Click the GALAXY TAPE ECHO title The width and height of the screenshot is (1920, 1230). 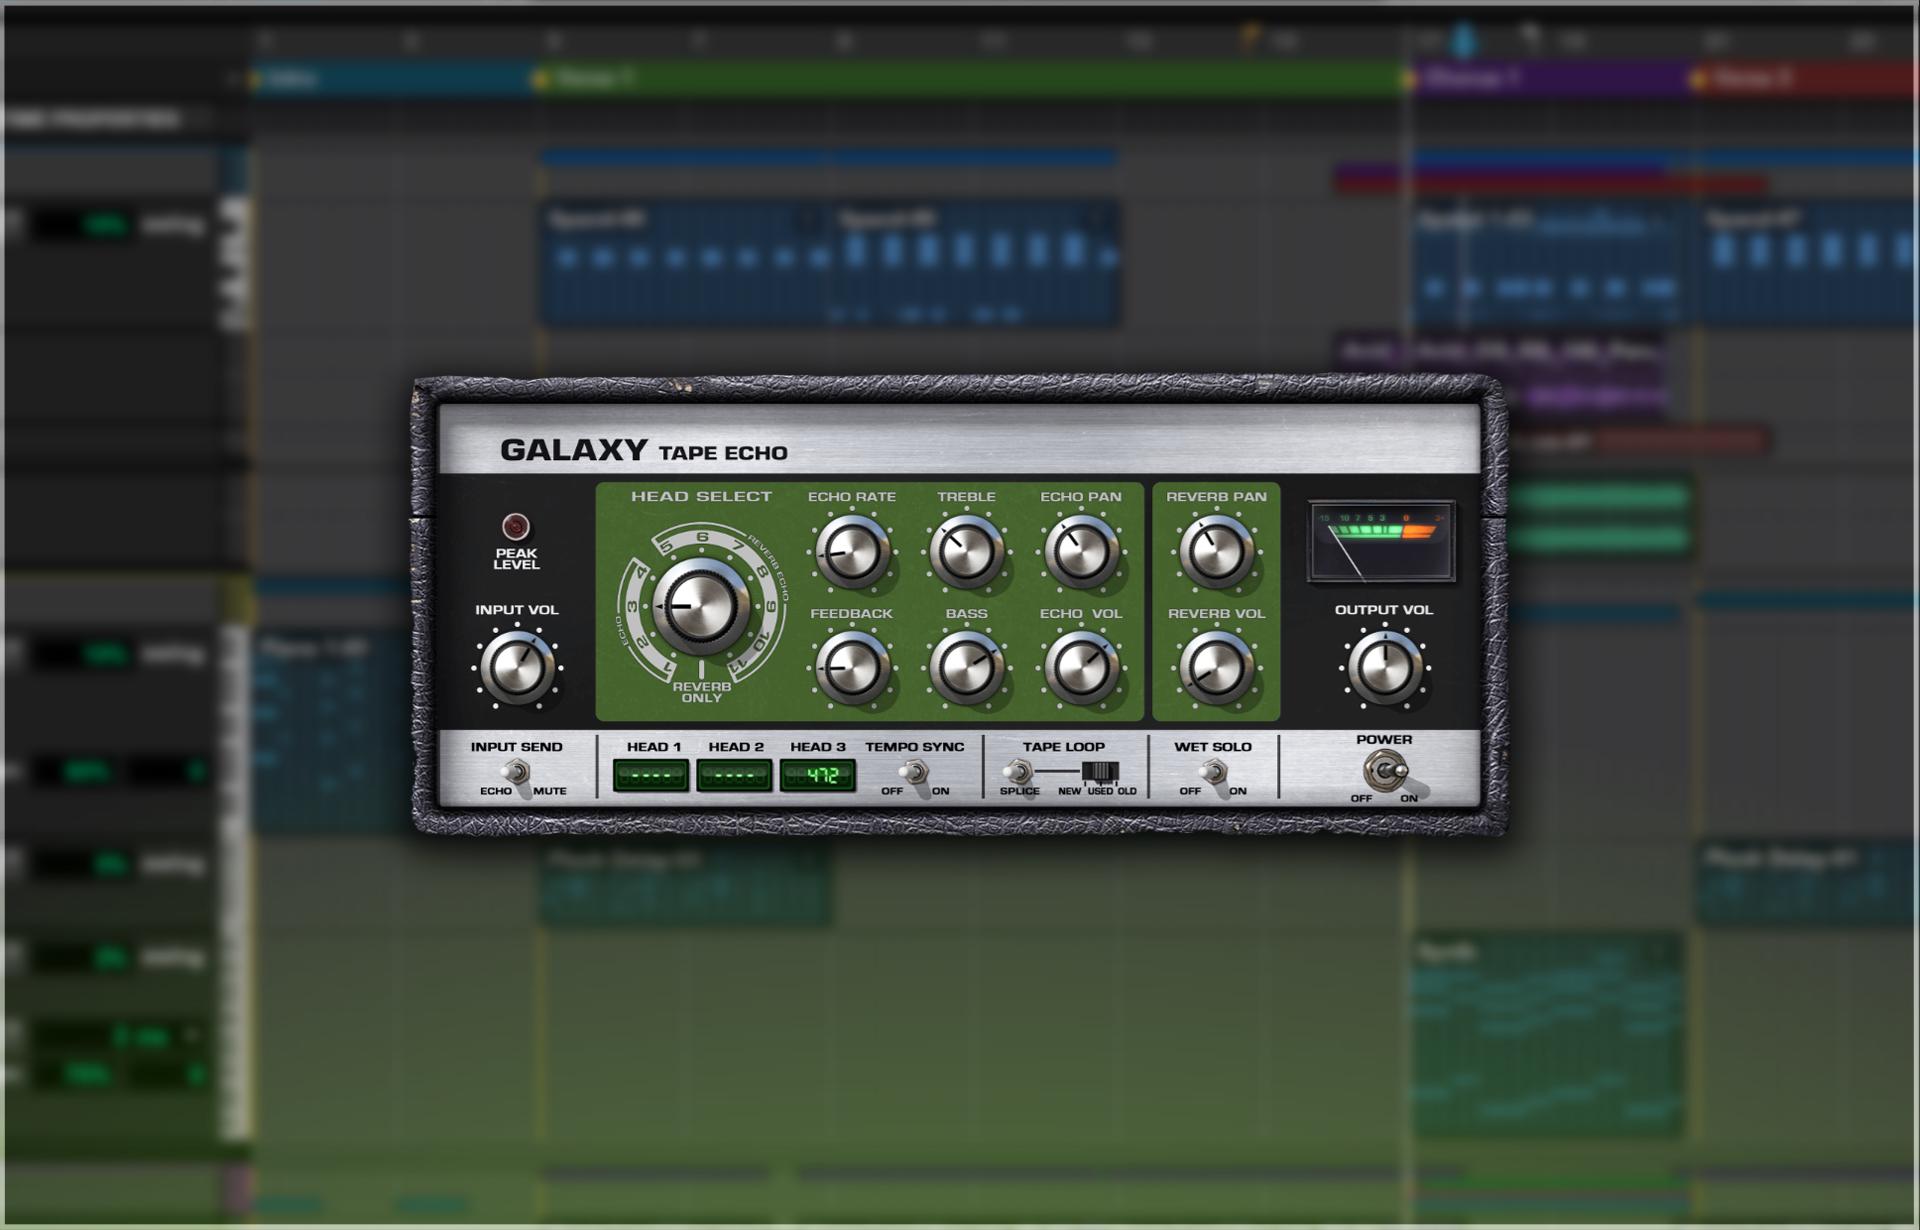[644, 450]
